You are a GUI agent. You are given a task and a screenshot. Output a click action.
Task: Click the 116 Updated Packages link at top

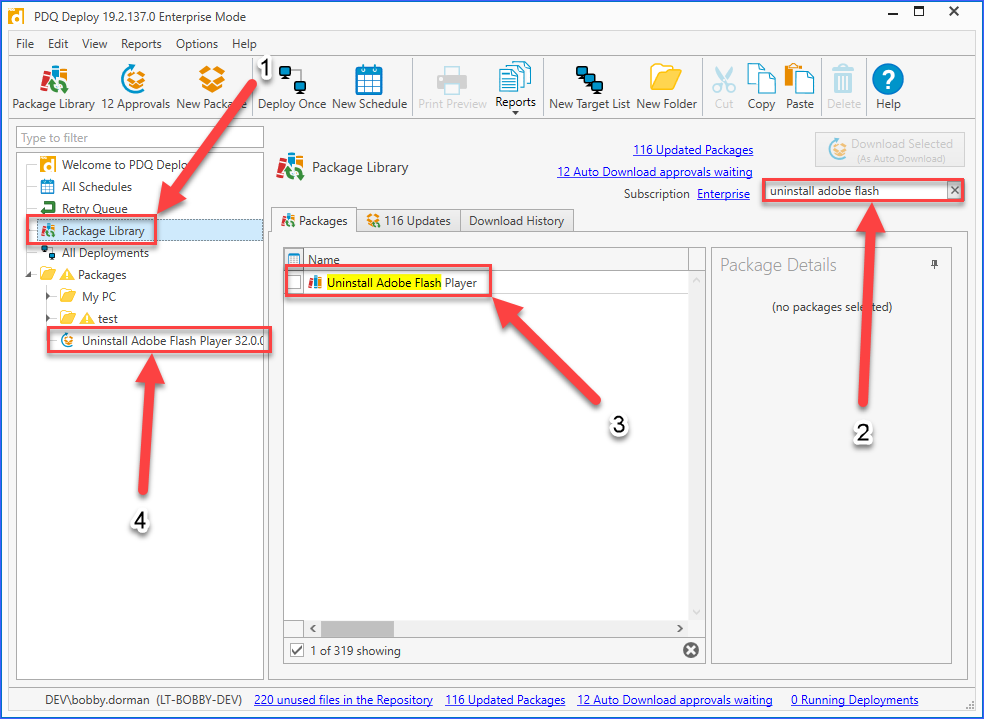693,150
